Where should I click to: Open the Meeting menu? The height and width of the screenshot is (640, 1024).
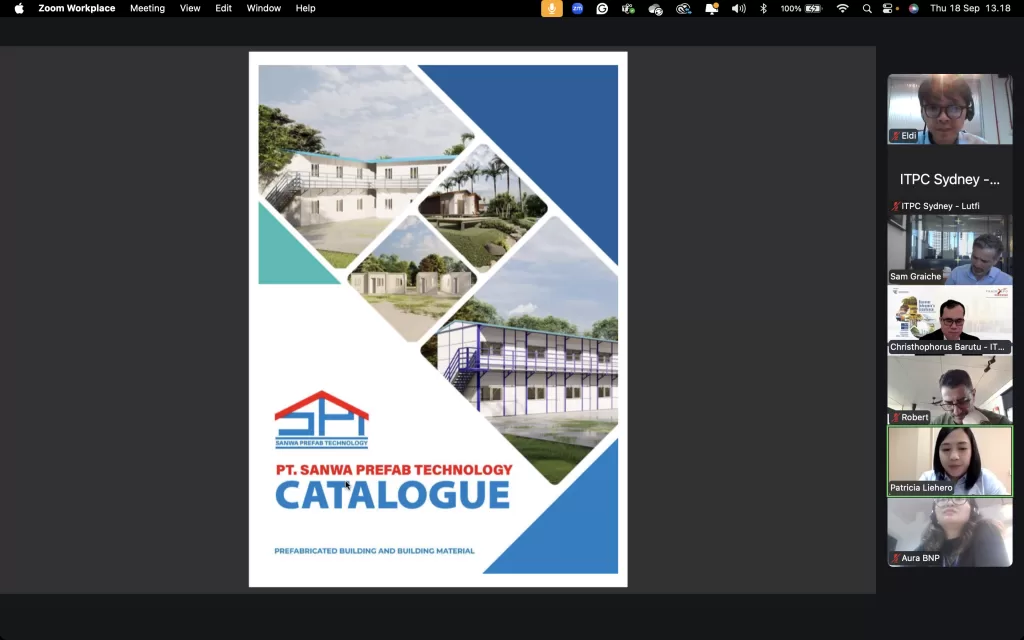(147, 8)
